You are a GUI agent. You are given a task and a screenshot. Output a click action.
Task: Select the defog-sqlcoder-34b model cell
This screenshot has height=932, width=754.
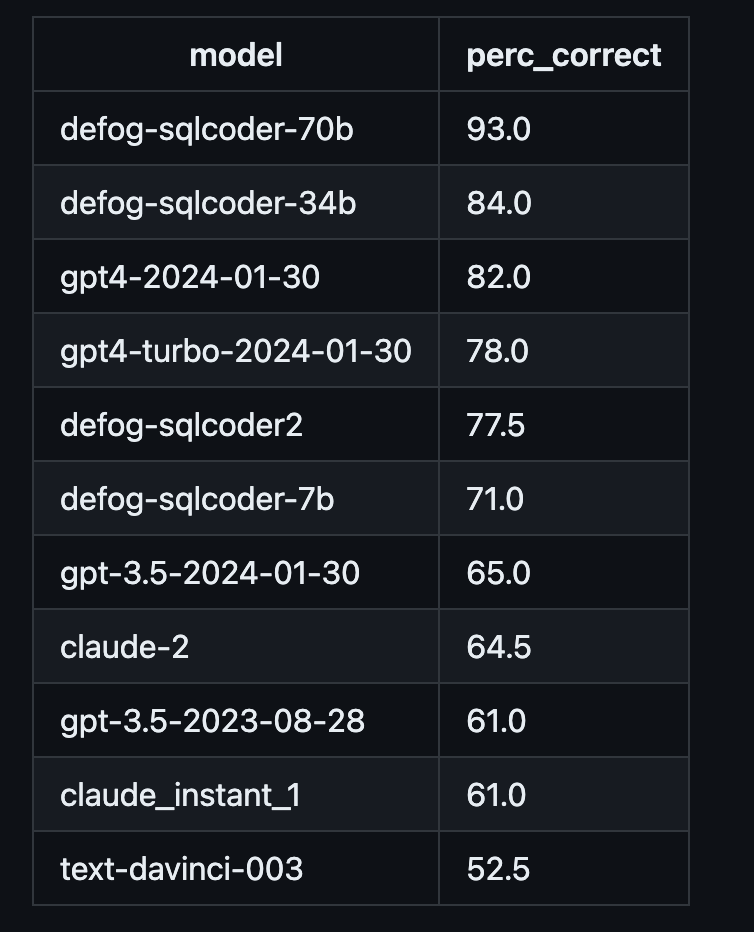(208, 203)
